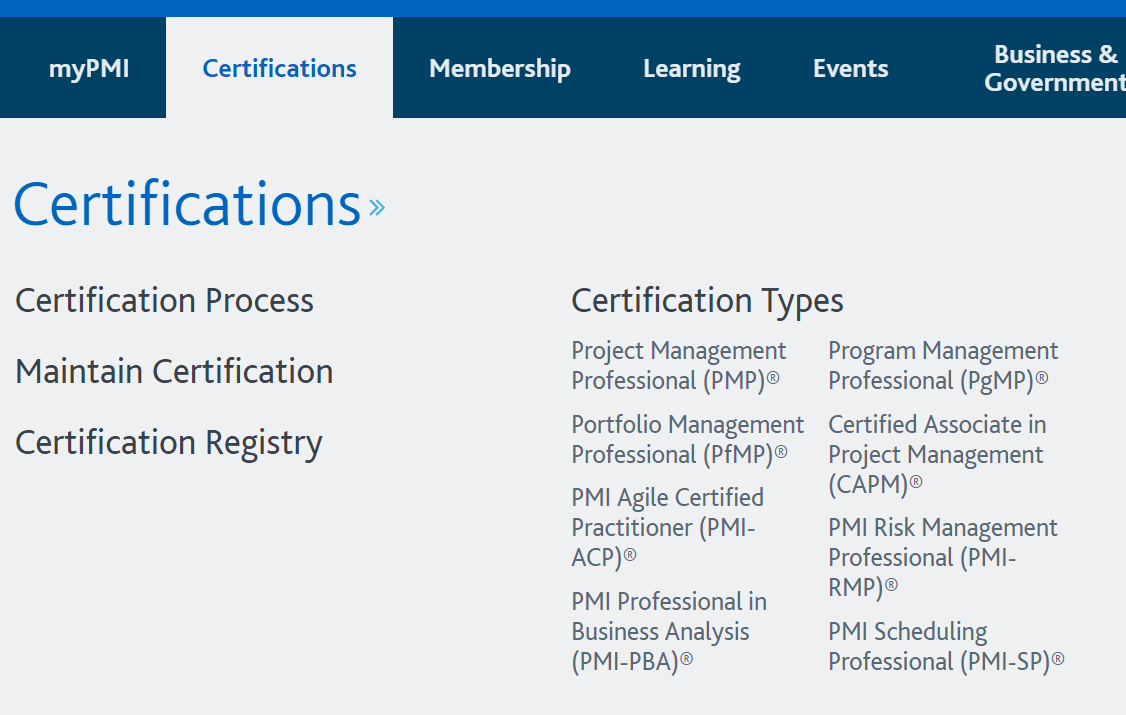Click the Certification Types heading
Screen dimensions: 1126x715
[707, 300]
